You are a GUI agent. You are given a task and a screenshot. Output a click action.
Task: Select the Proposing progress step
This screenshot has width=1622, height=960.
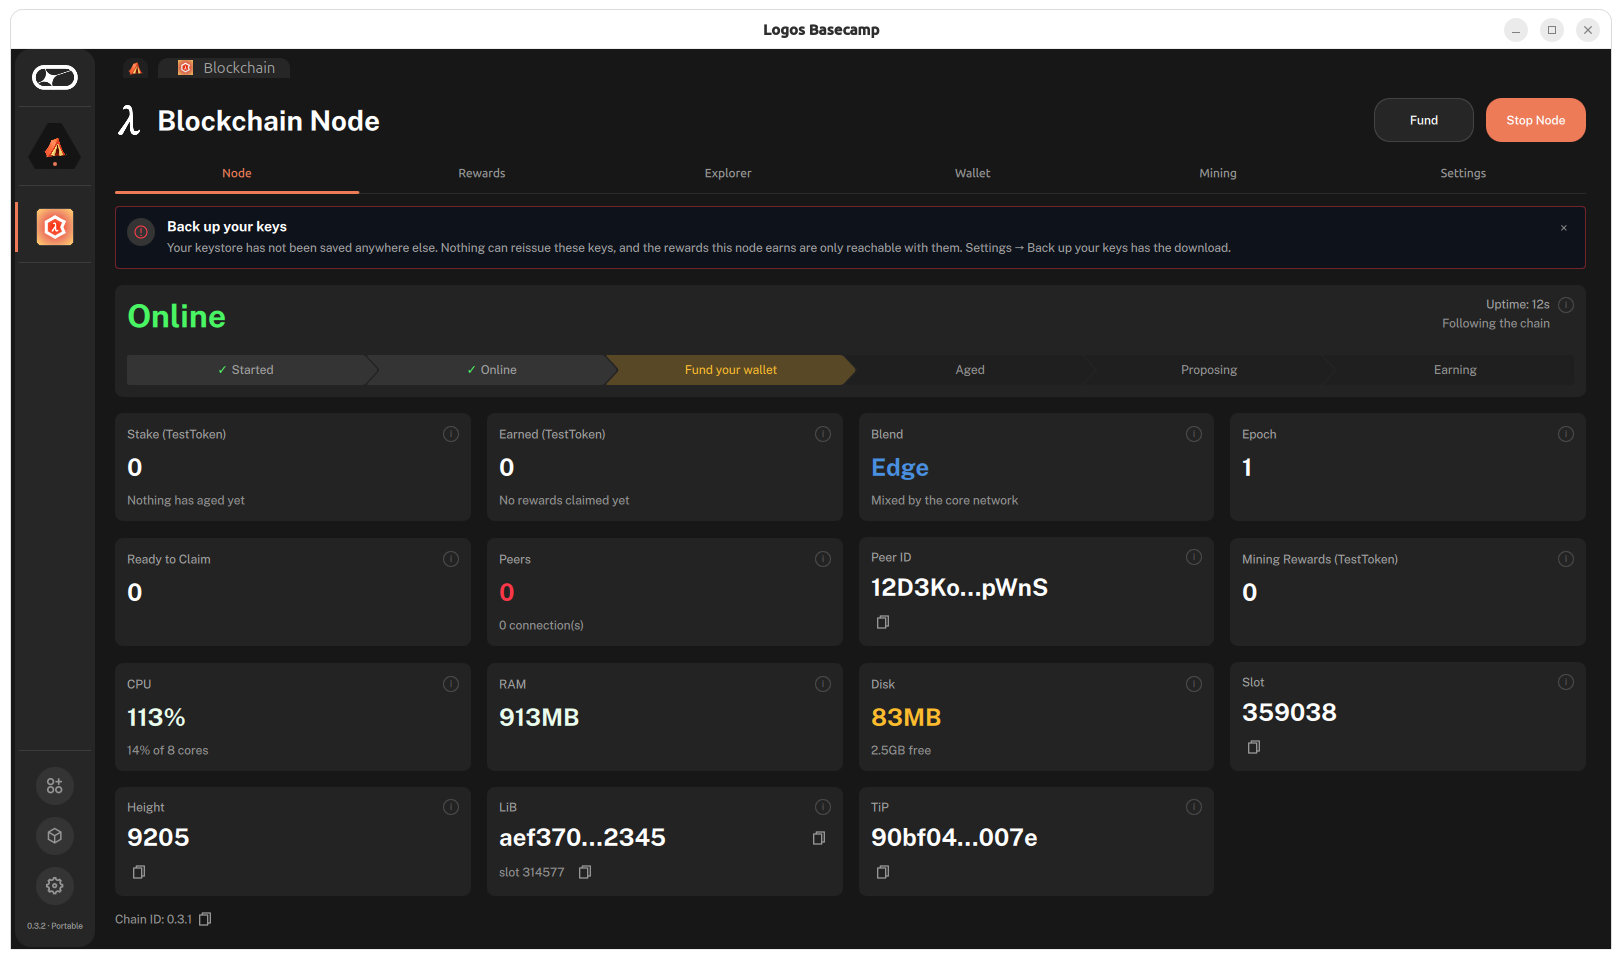coord(1209,370)
